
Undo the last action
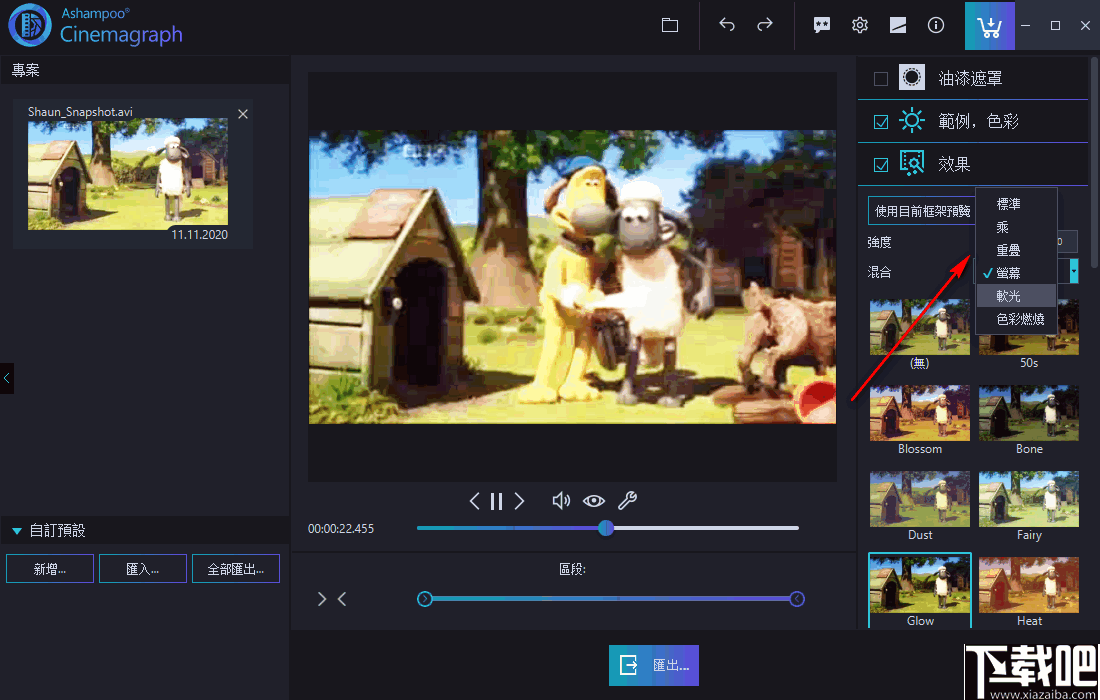click(x=727, y=25)
